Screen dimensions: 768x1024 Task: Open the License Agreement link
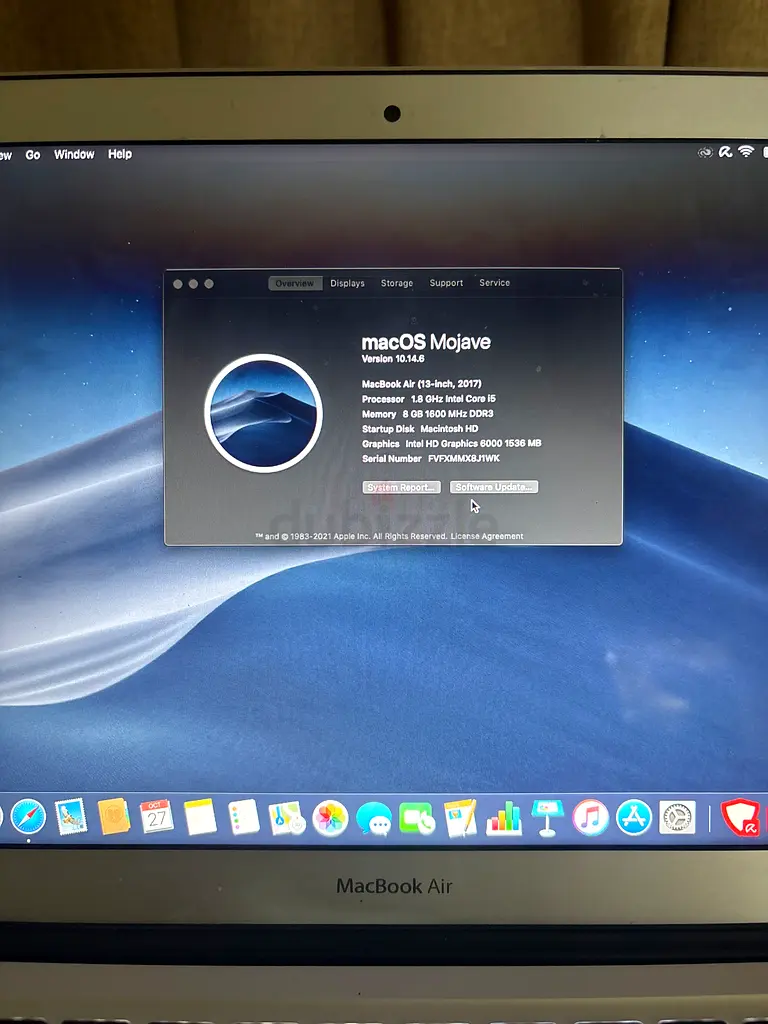[x=487, y=536]
